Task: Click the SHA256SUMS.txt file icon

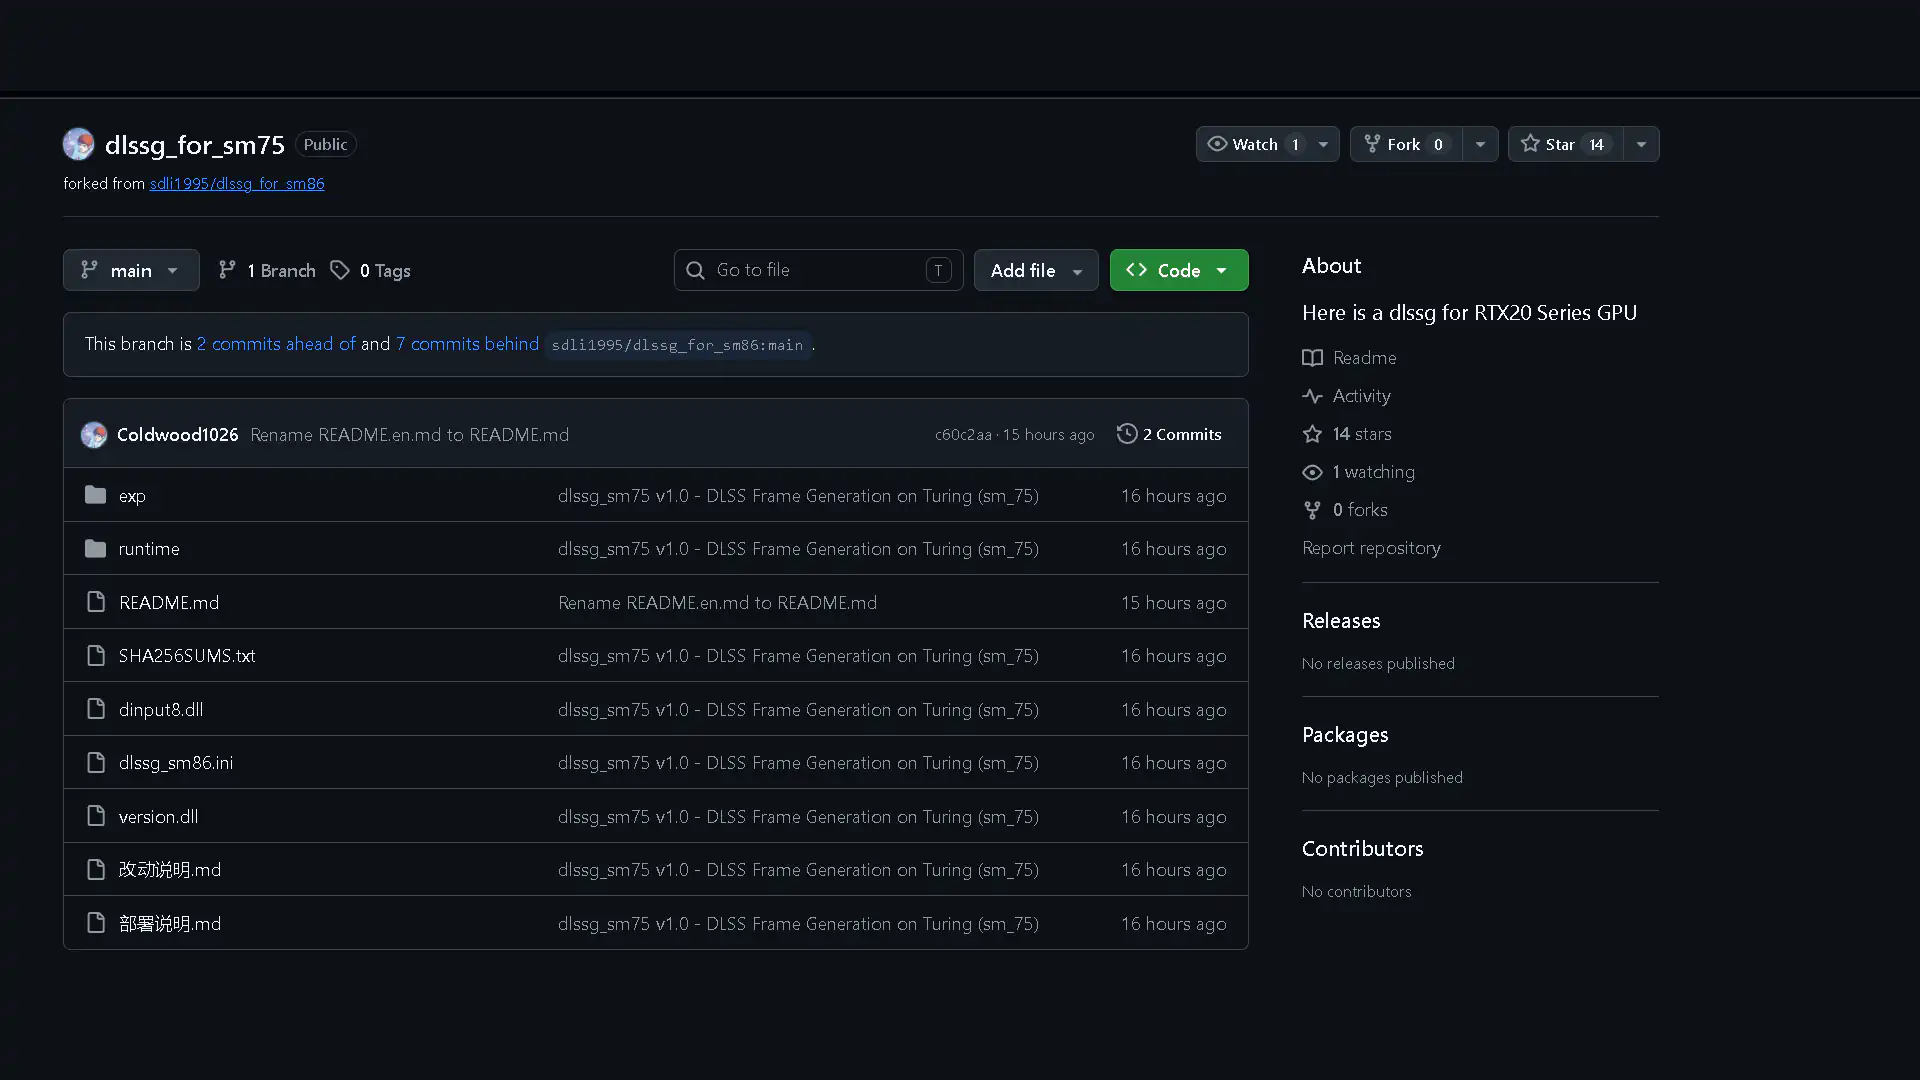Action: point(95,655)
